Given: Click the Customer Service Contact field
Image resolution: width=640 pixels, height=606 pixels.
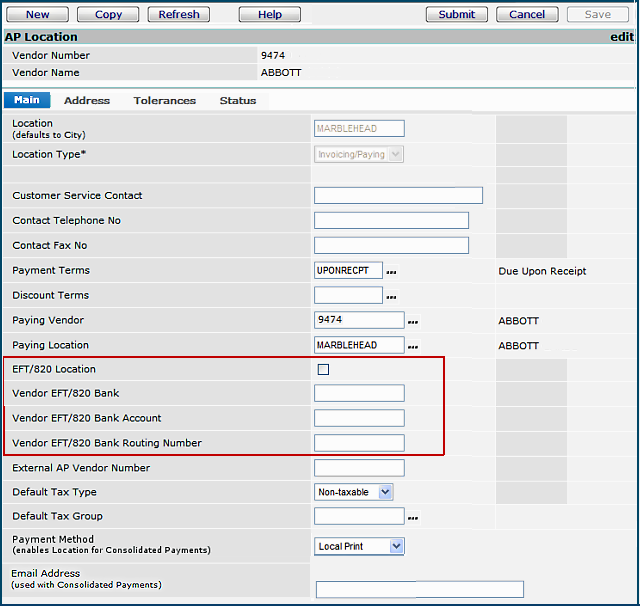Looking at the screenshot, I should pyautogui.click(x=398, y=196).
